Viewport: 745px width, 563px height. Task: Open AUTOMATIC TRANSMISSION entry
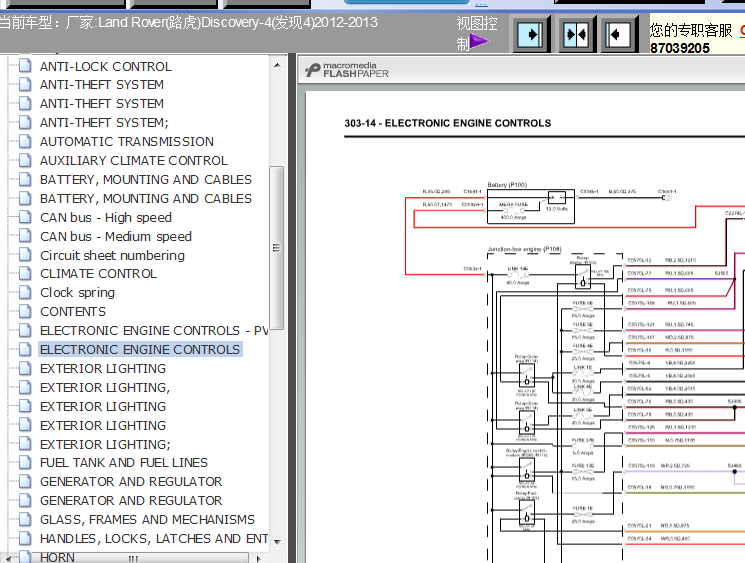[127, 142]
